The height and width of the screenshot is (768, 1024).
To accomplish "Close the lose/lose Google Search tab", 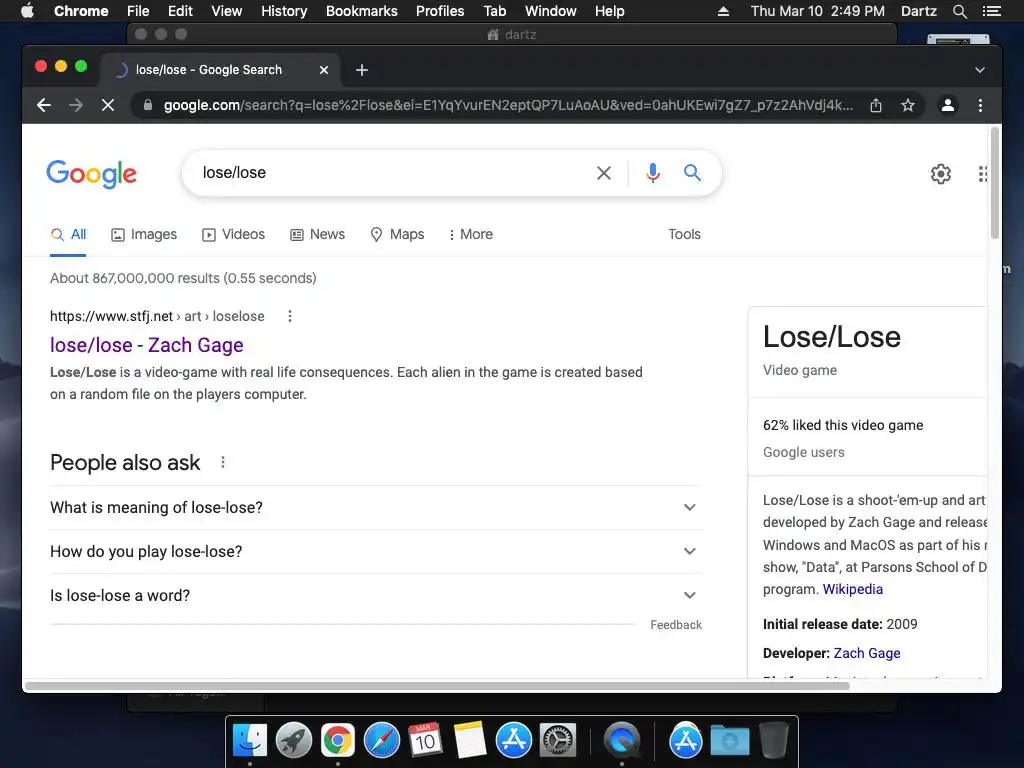I will (324, 70).
